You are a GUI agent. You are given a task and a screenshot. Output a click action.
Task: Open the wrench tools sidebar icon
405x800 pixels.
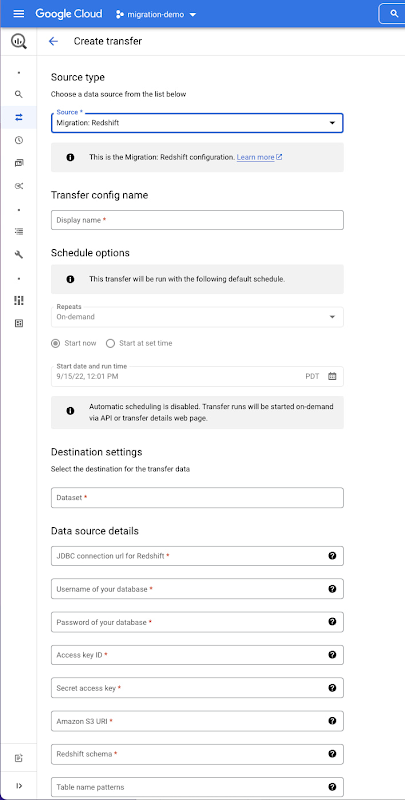tap(19, 255)
